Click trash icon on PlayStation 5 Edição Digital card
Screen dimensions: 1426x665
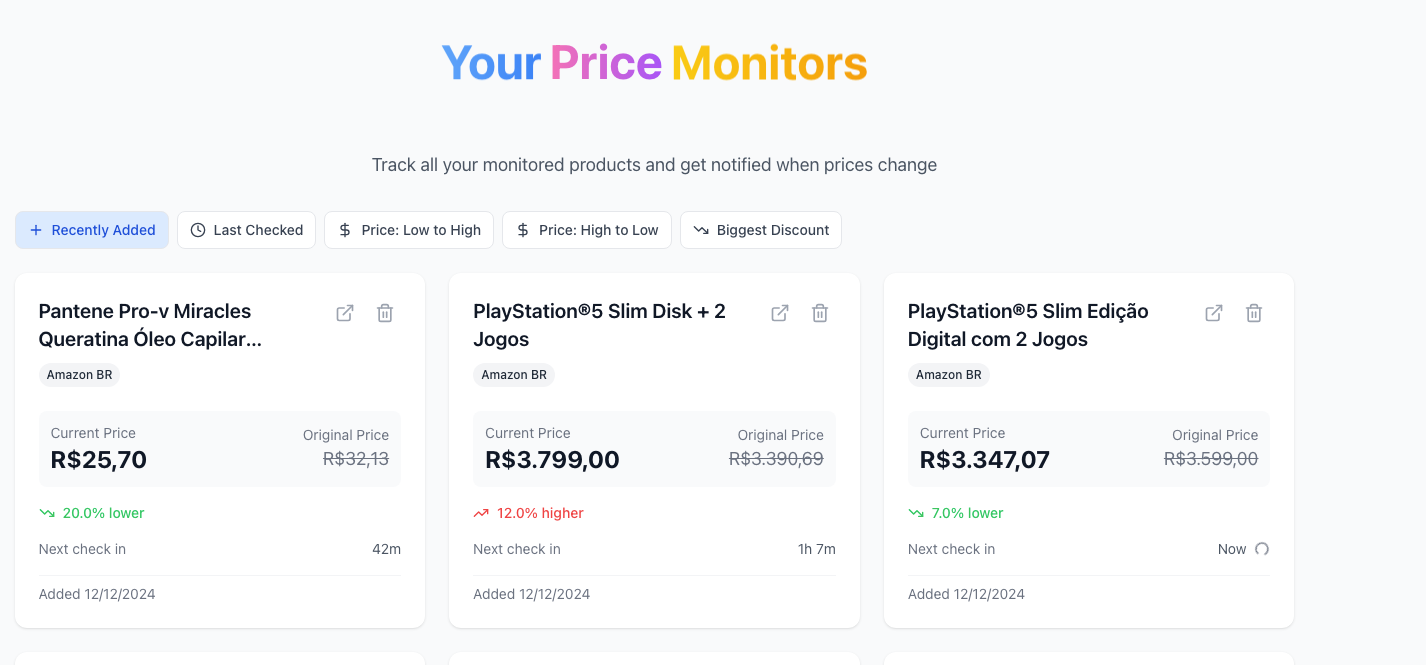pos(1254,313)
